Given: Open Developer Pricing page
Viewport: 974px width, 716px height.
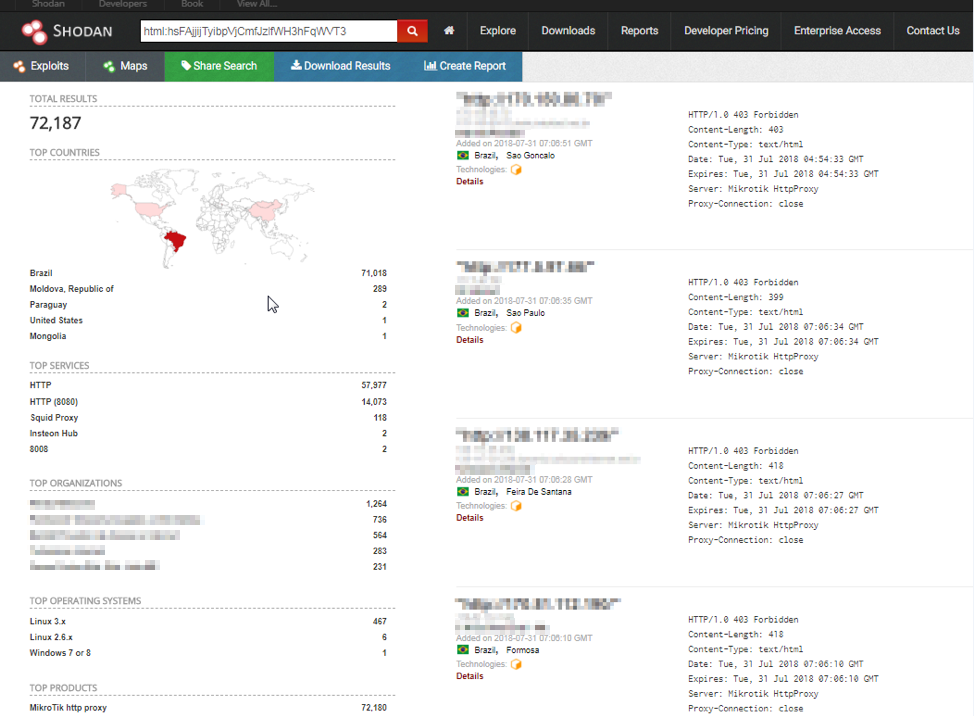Looking at the screenshot, I should coord(726,31).
